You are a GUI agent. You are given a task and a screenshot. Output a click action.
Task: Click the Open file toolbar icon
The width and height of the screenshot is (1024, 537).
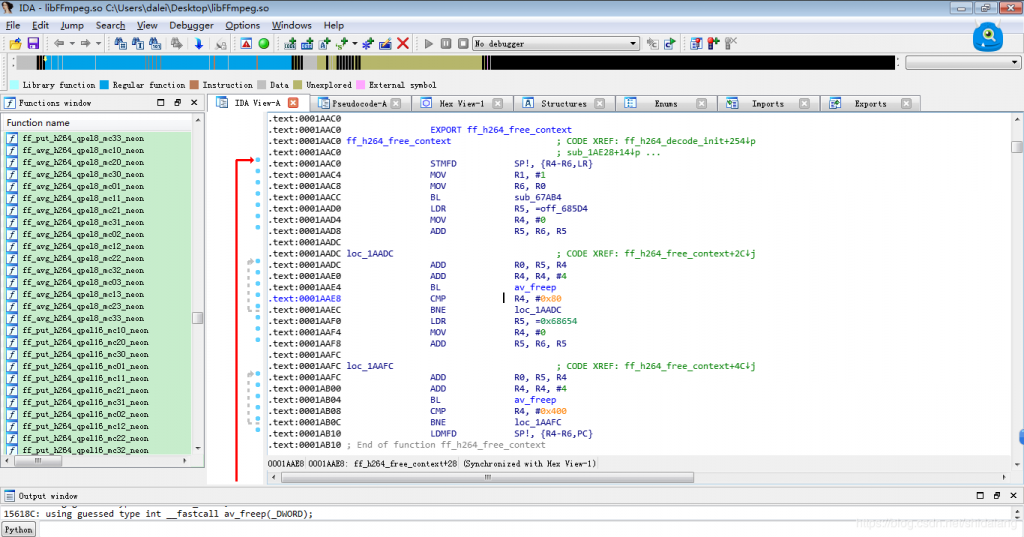(15, 44)
